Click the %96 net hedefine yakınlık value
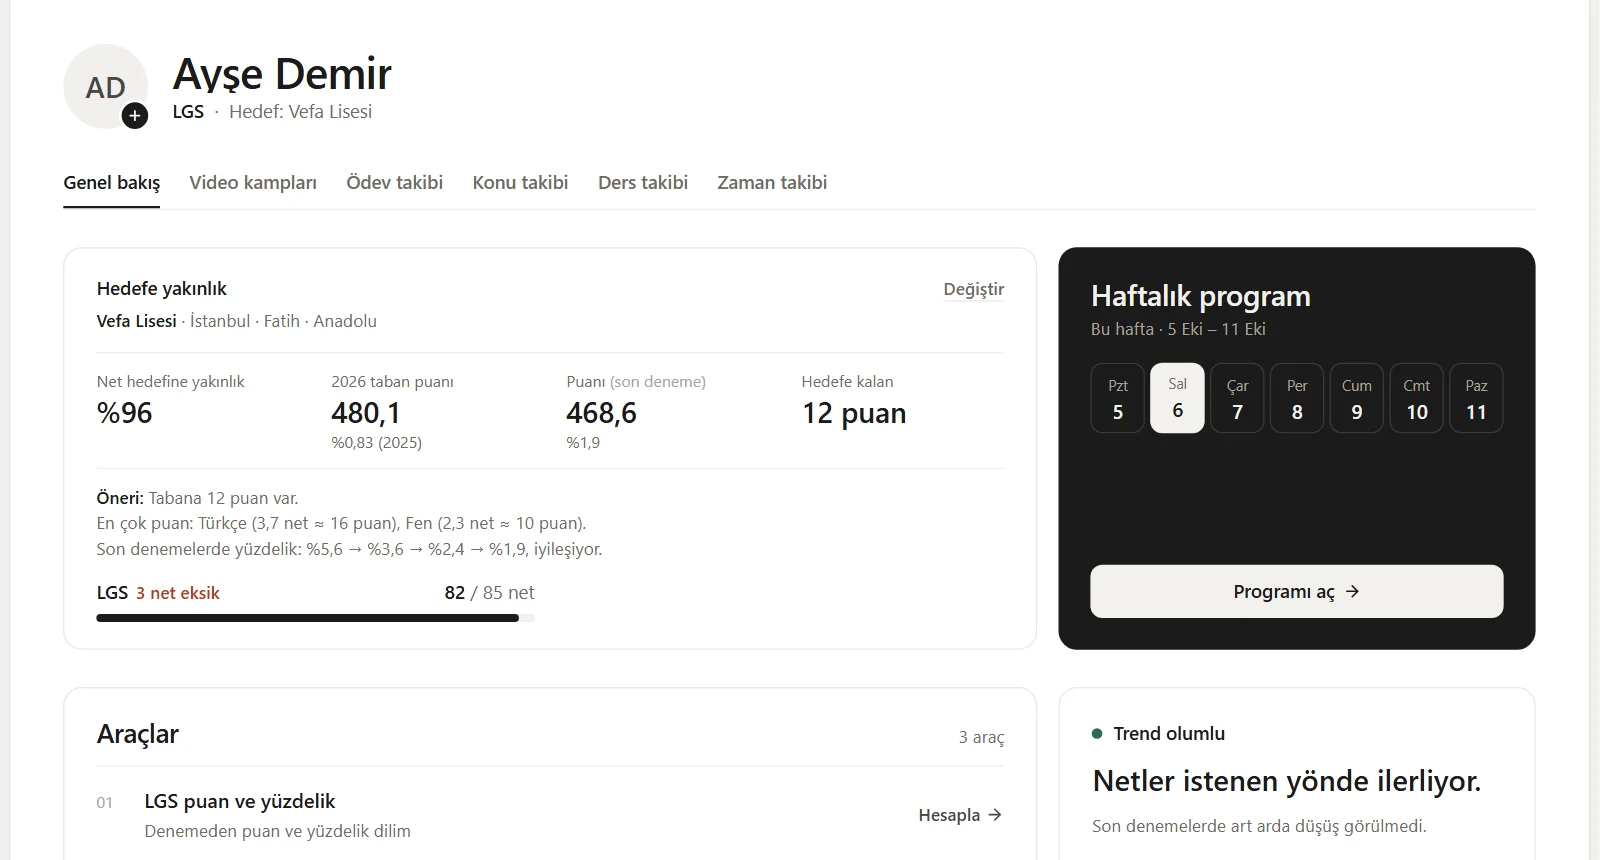This screenshot has height=860, width=1600. pyautogui.click(x=124, y=413)
